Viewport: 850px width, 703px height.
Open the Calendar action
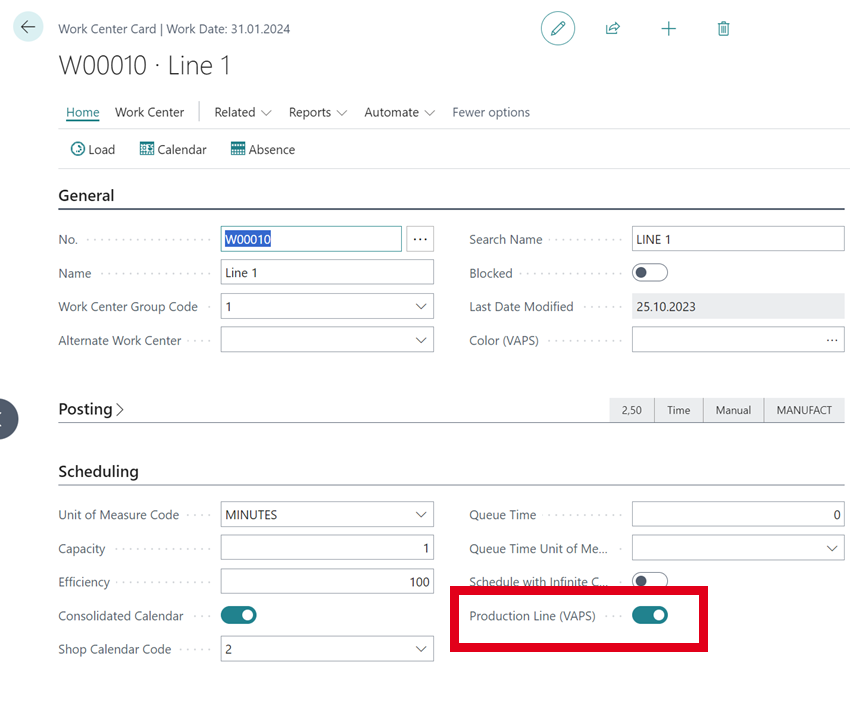point(172,149)
